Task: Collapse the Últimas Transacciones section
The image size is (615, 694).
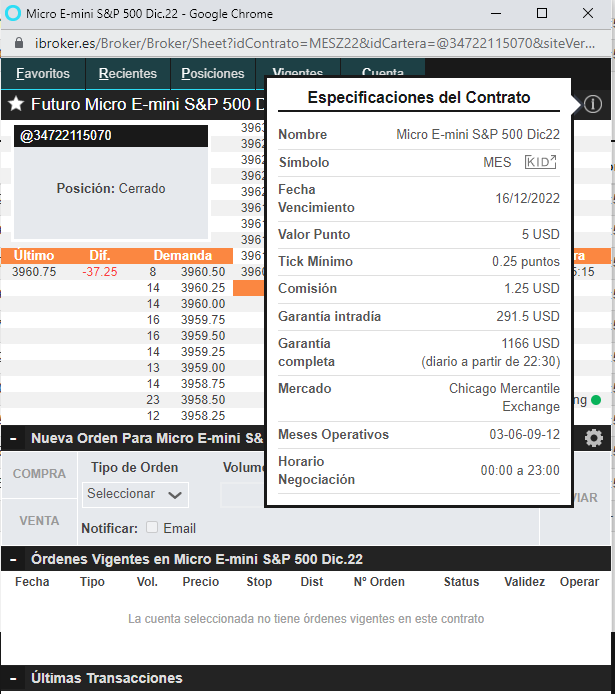Action: point(13,679)
